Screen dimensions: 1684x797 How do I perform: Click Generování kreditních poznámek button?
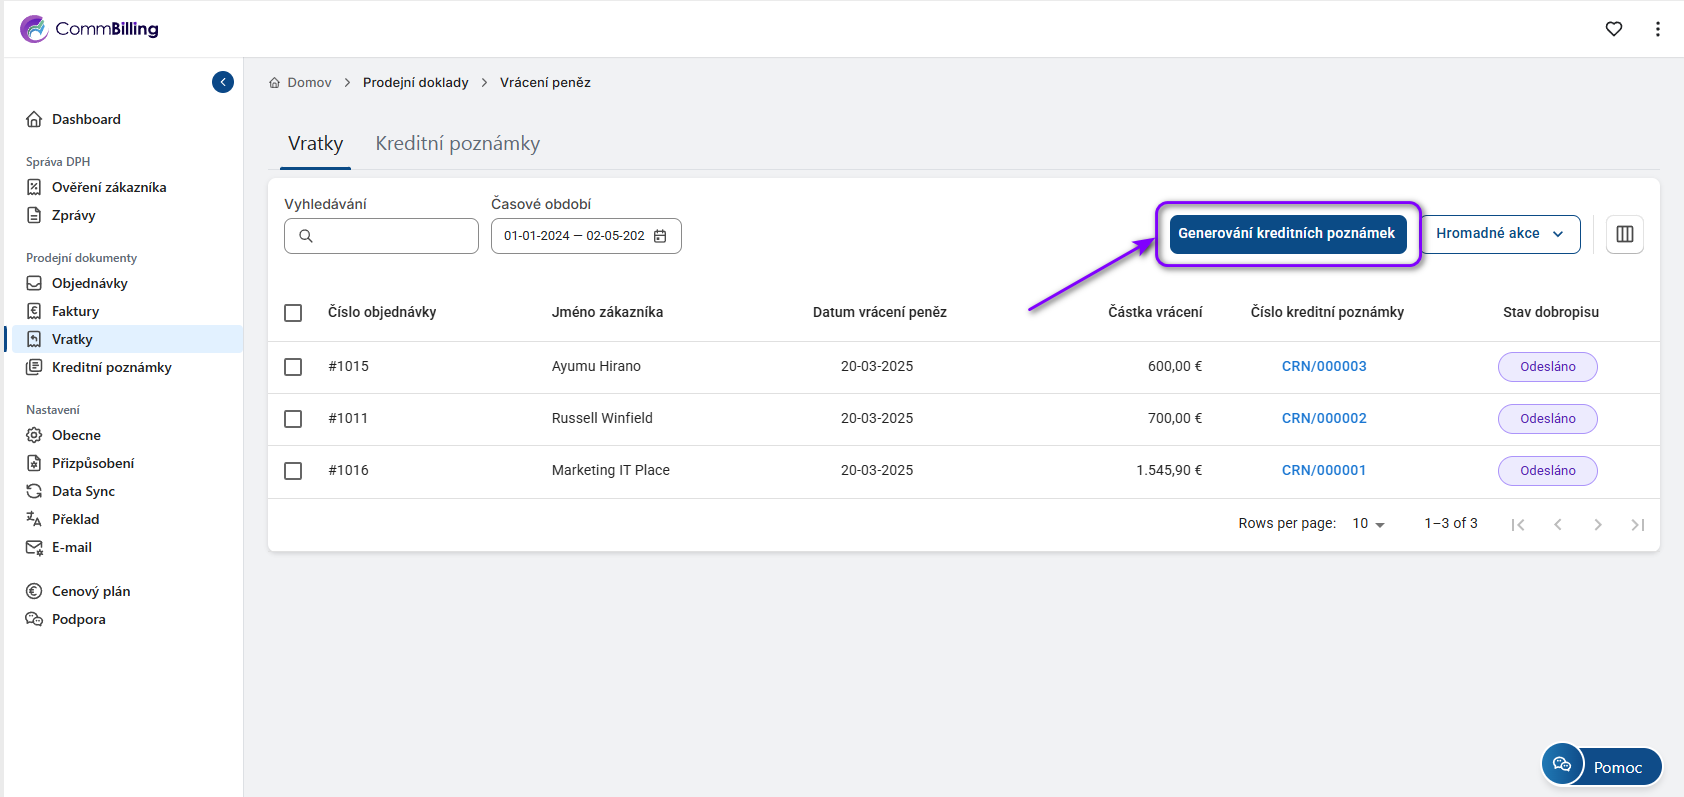tap(1286, 234)
